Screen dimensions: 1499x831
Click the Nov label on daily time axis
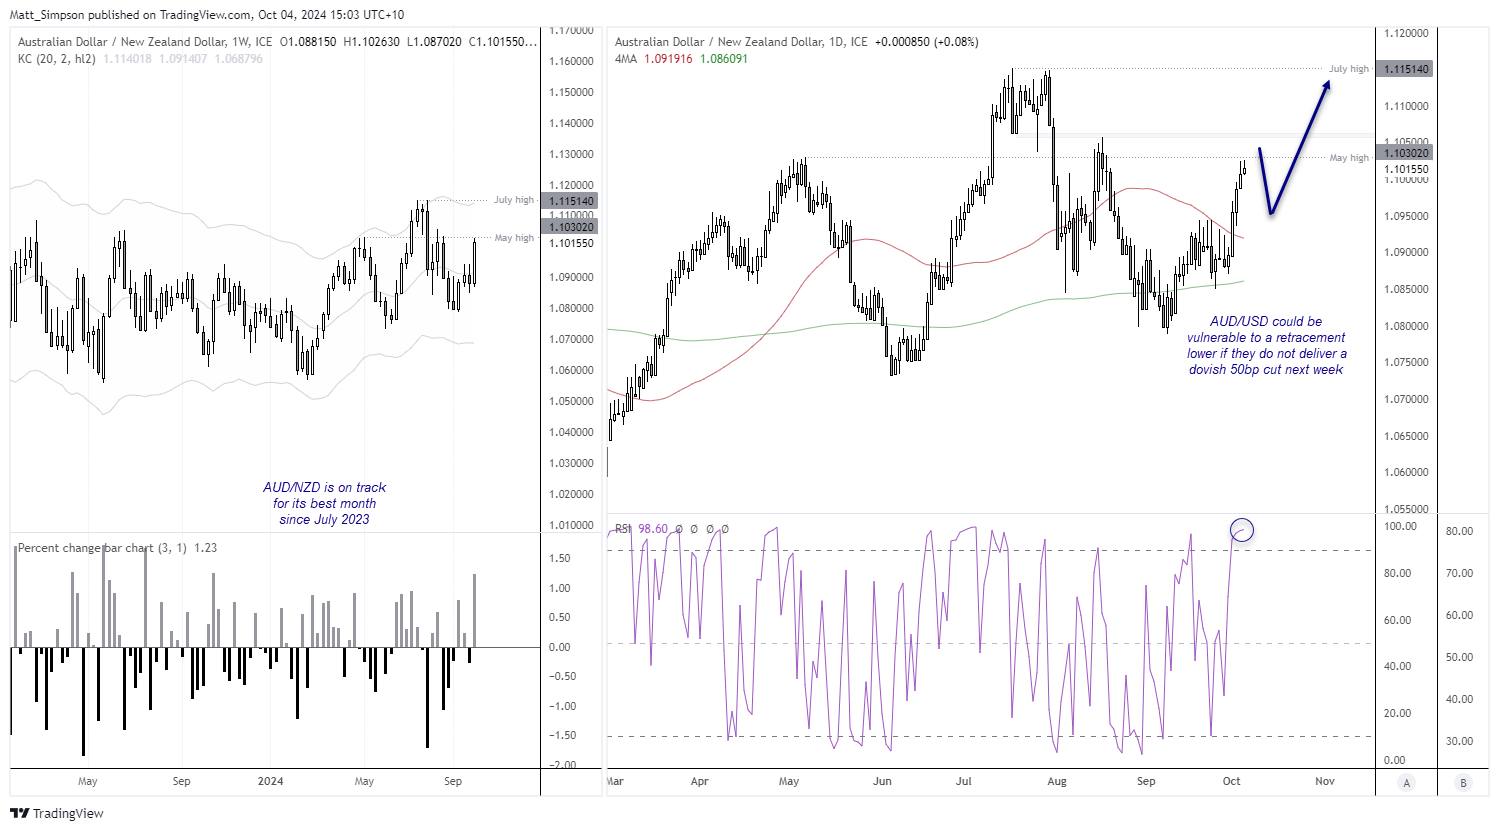[1325, 781]
